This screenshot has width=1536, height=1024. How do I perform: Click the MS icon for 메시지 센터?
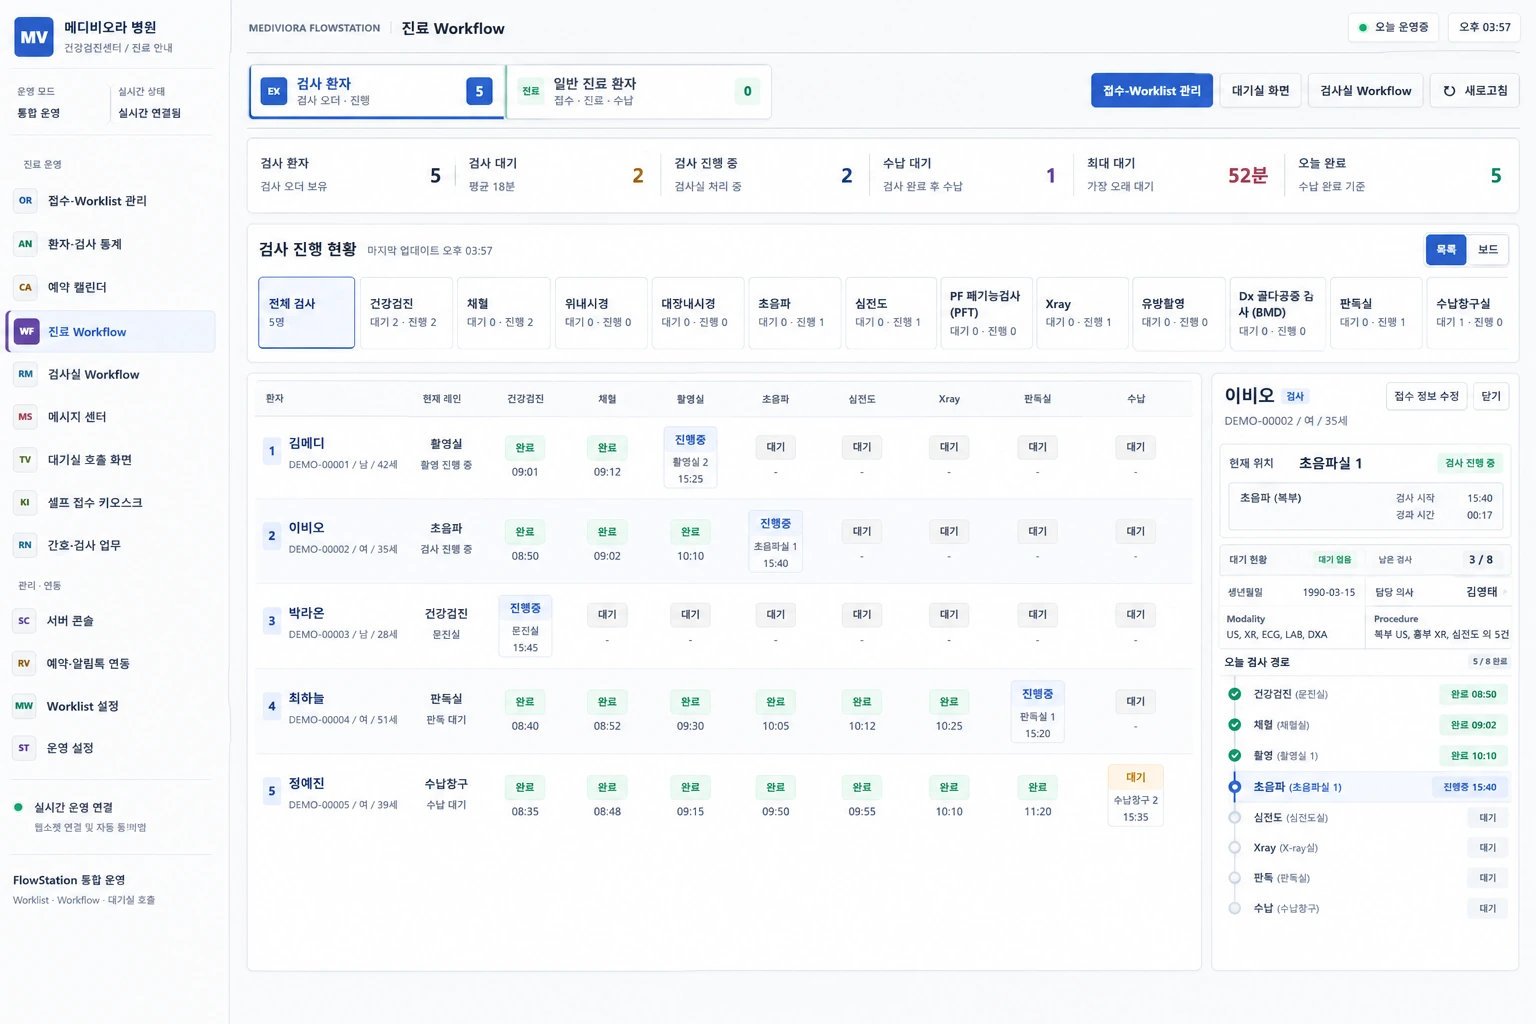[25, 417]
